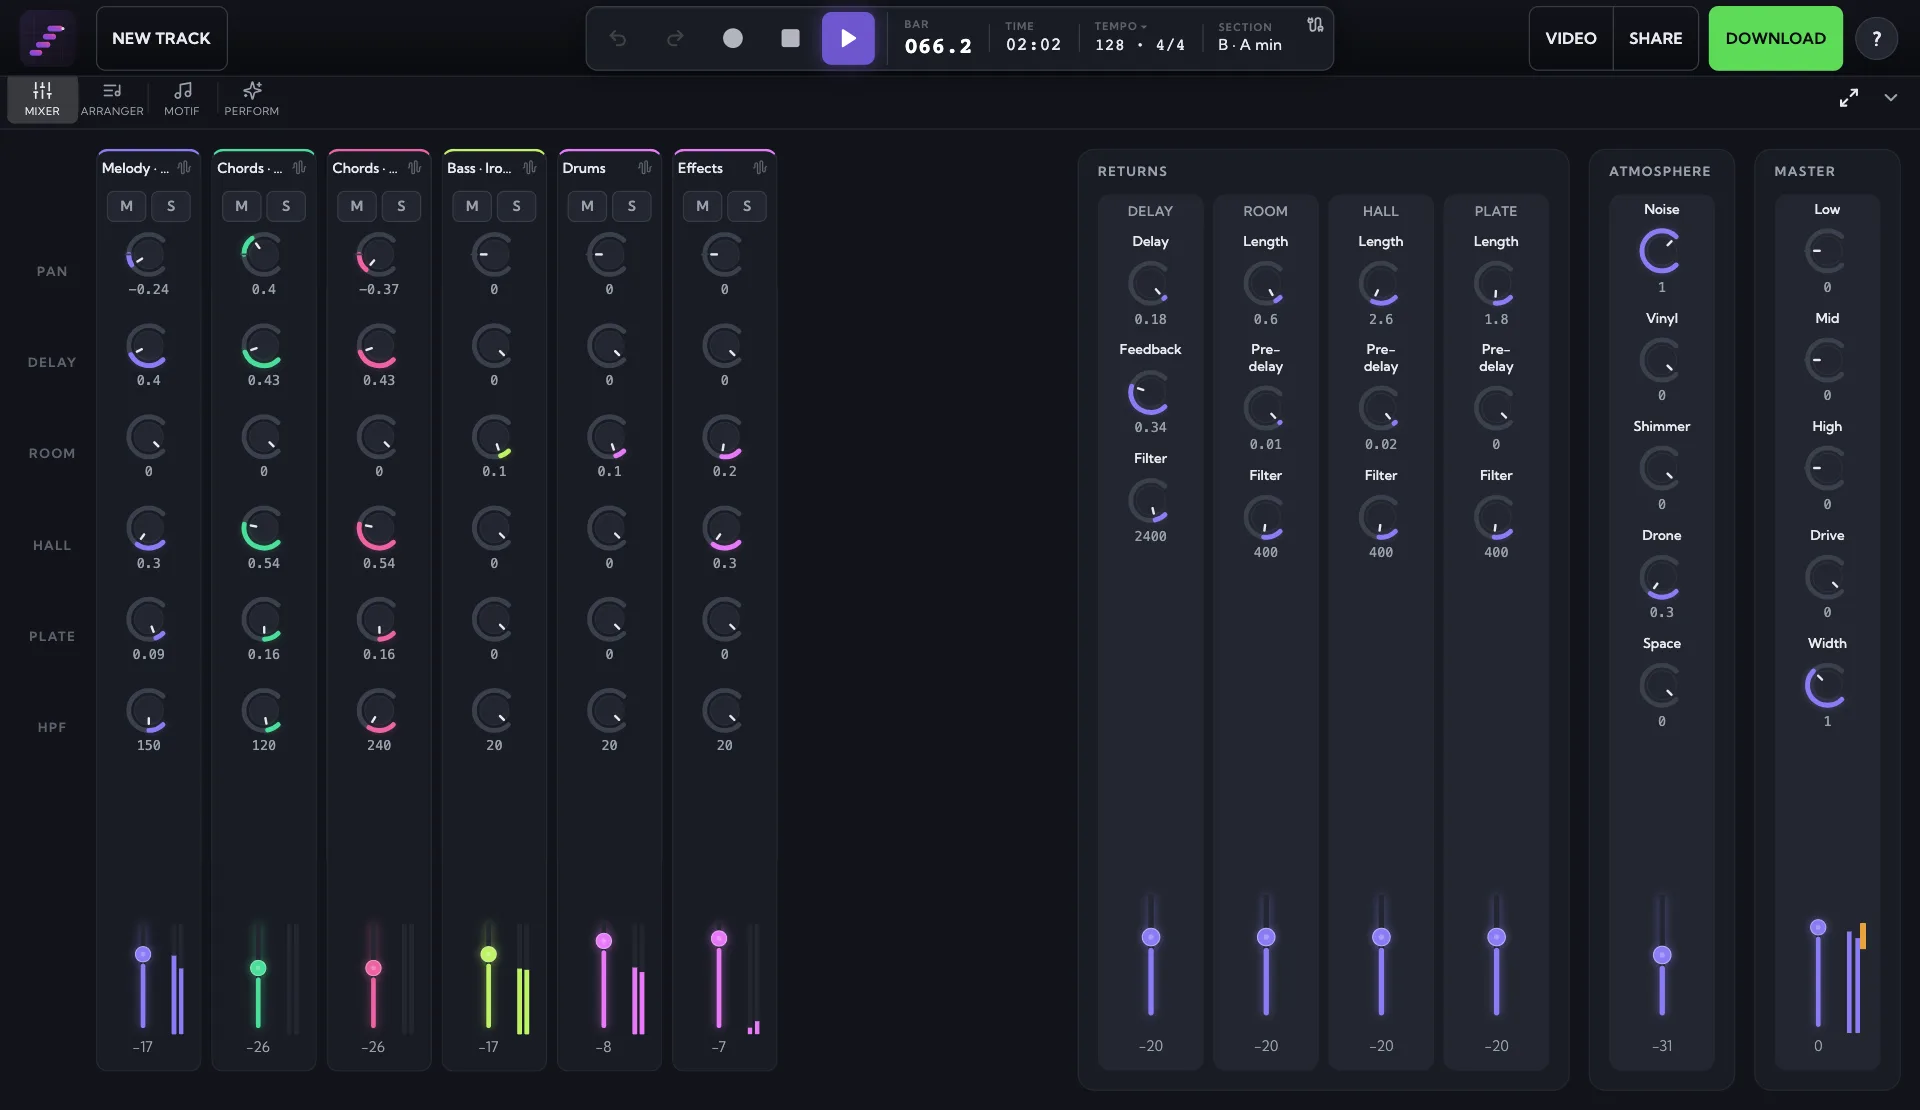Open the Drums track waveform icon

pyautogui.click(x=645, y=168)
